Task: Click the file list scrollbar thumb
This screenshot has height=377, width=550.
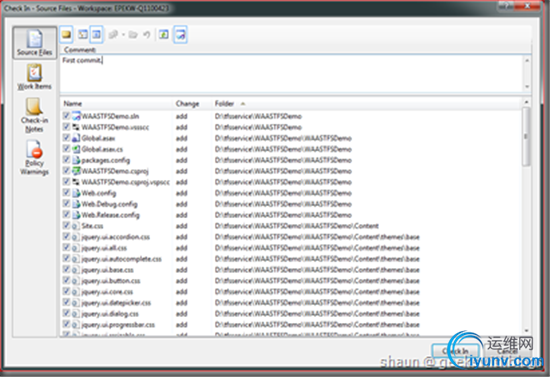Action: coord(526,137)
